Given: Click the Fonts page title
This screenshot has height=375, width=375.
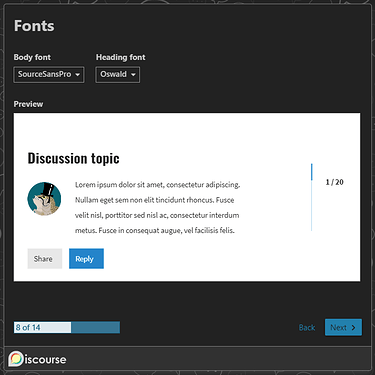Looking at the screenshot, I should [x=34, y=26].
